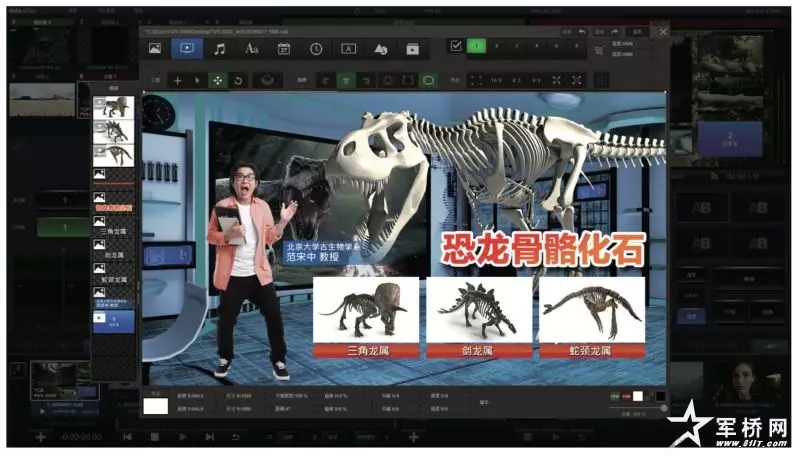This screenshot has height=456, width=800.
Task: Toggle center alignment button
Action: coord(346,79)
